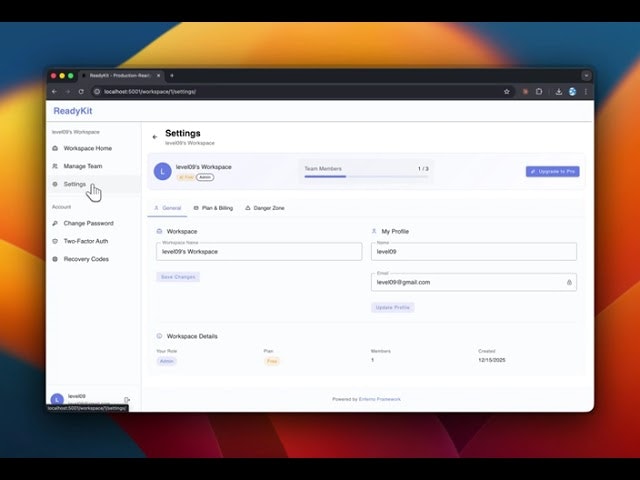Click the workspace avatar letter L
The image size is (640, 480).
tap(162, 171)
